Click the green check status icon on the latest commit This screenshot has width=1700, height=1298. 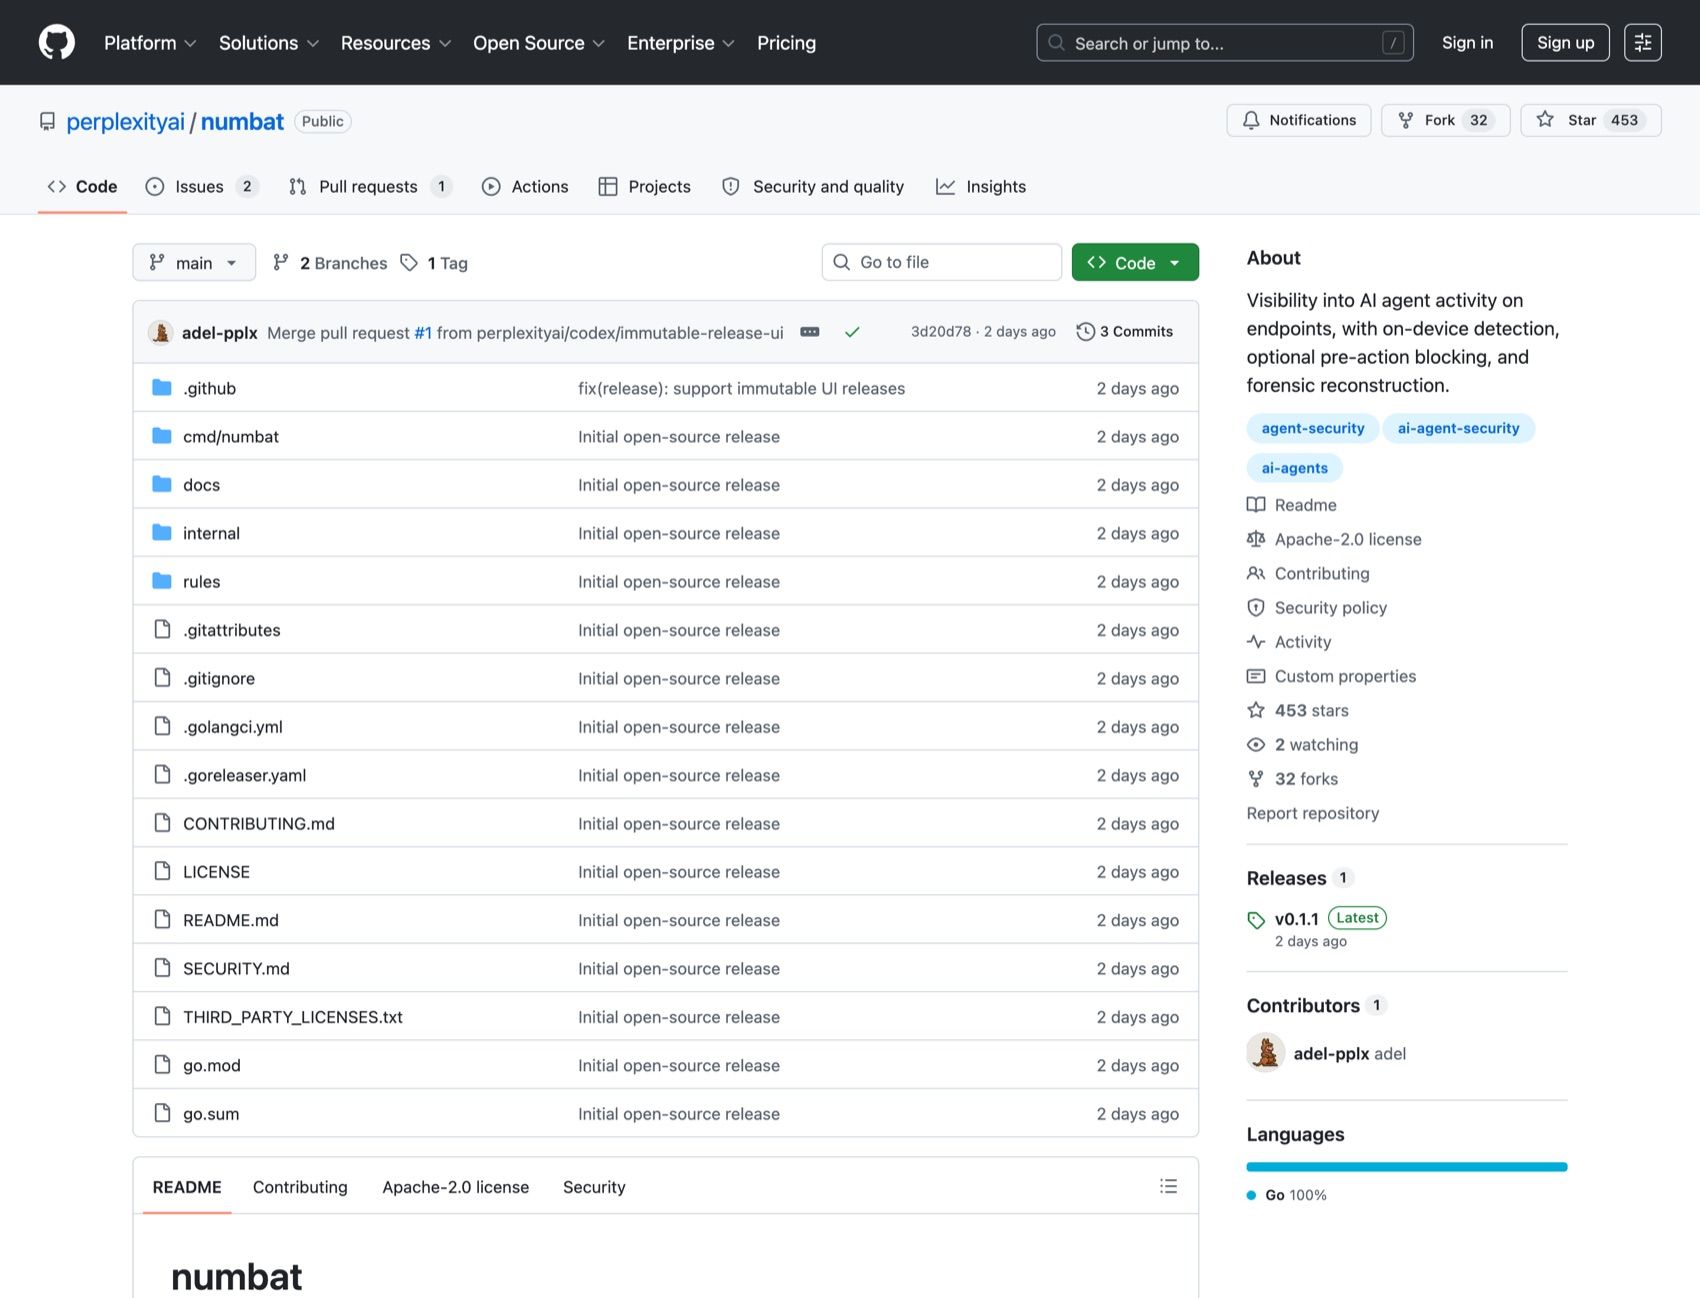tap(852, 332)
